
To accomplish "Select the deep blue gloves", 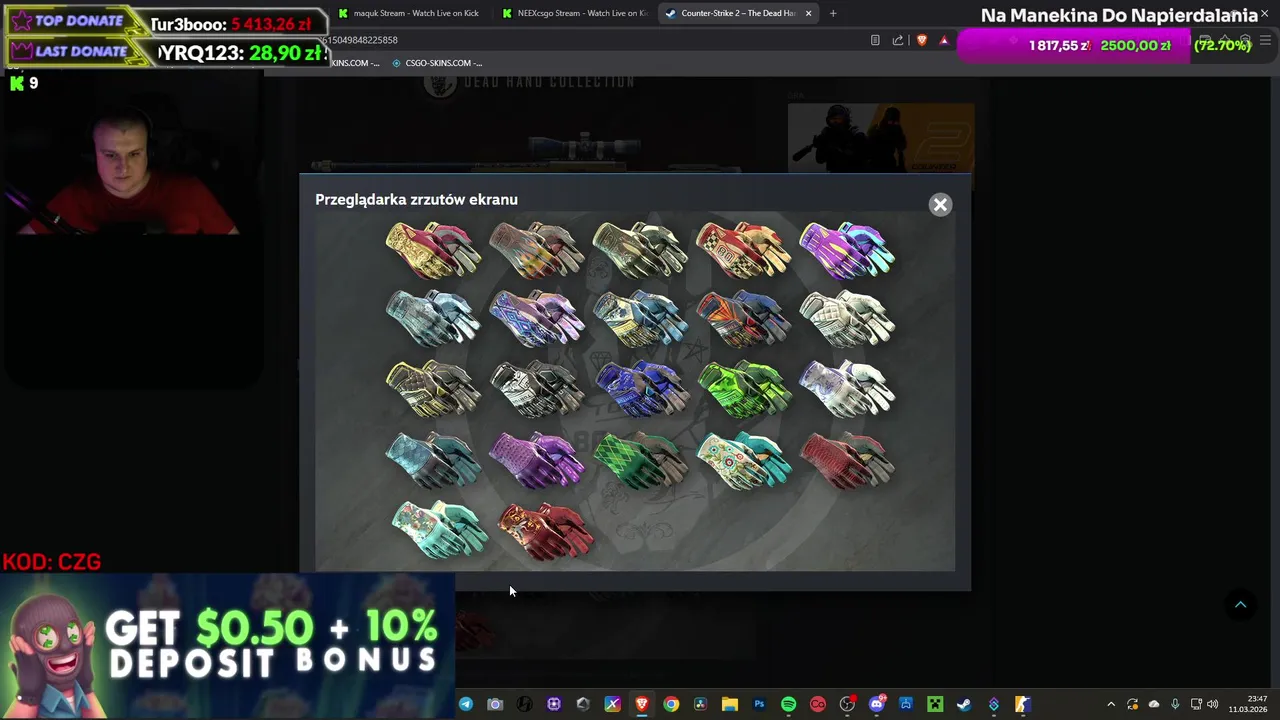I will pos(640,389).
